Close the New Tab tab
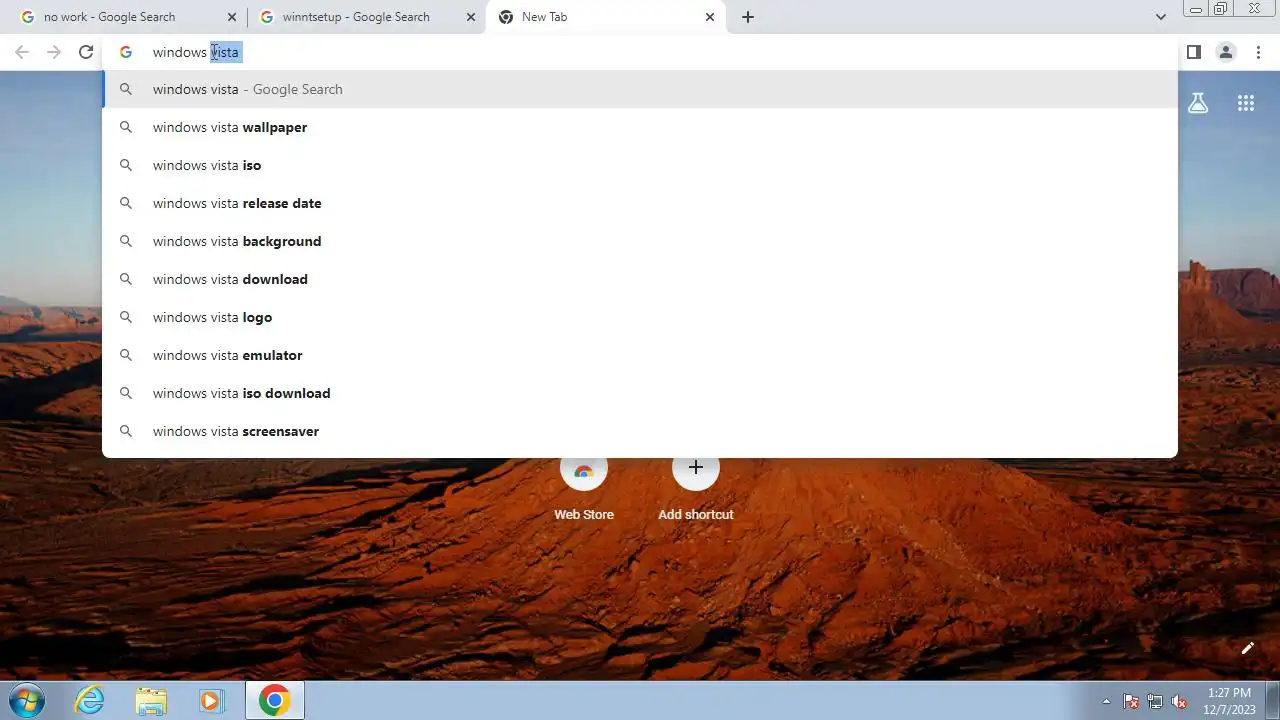This screenshot has width=1280, height=720. click(x=710, y=17)
